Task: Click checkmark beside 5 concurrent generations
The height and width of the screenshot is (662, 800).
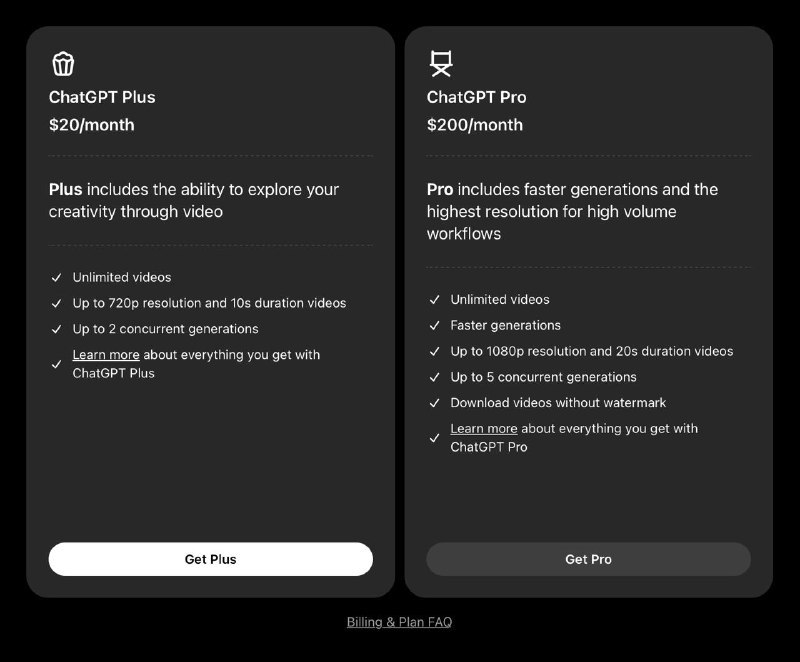Action: point(434,377)
